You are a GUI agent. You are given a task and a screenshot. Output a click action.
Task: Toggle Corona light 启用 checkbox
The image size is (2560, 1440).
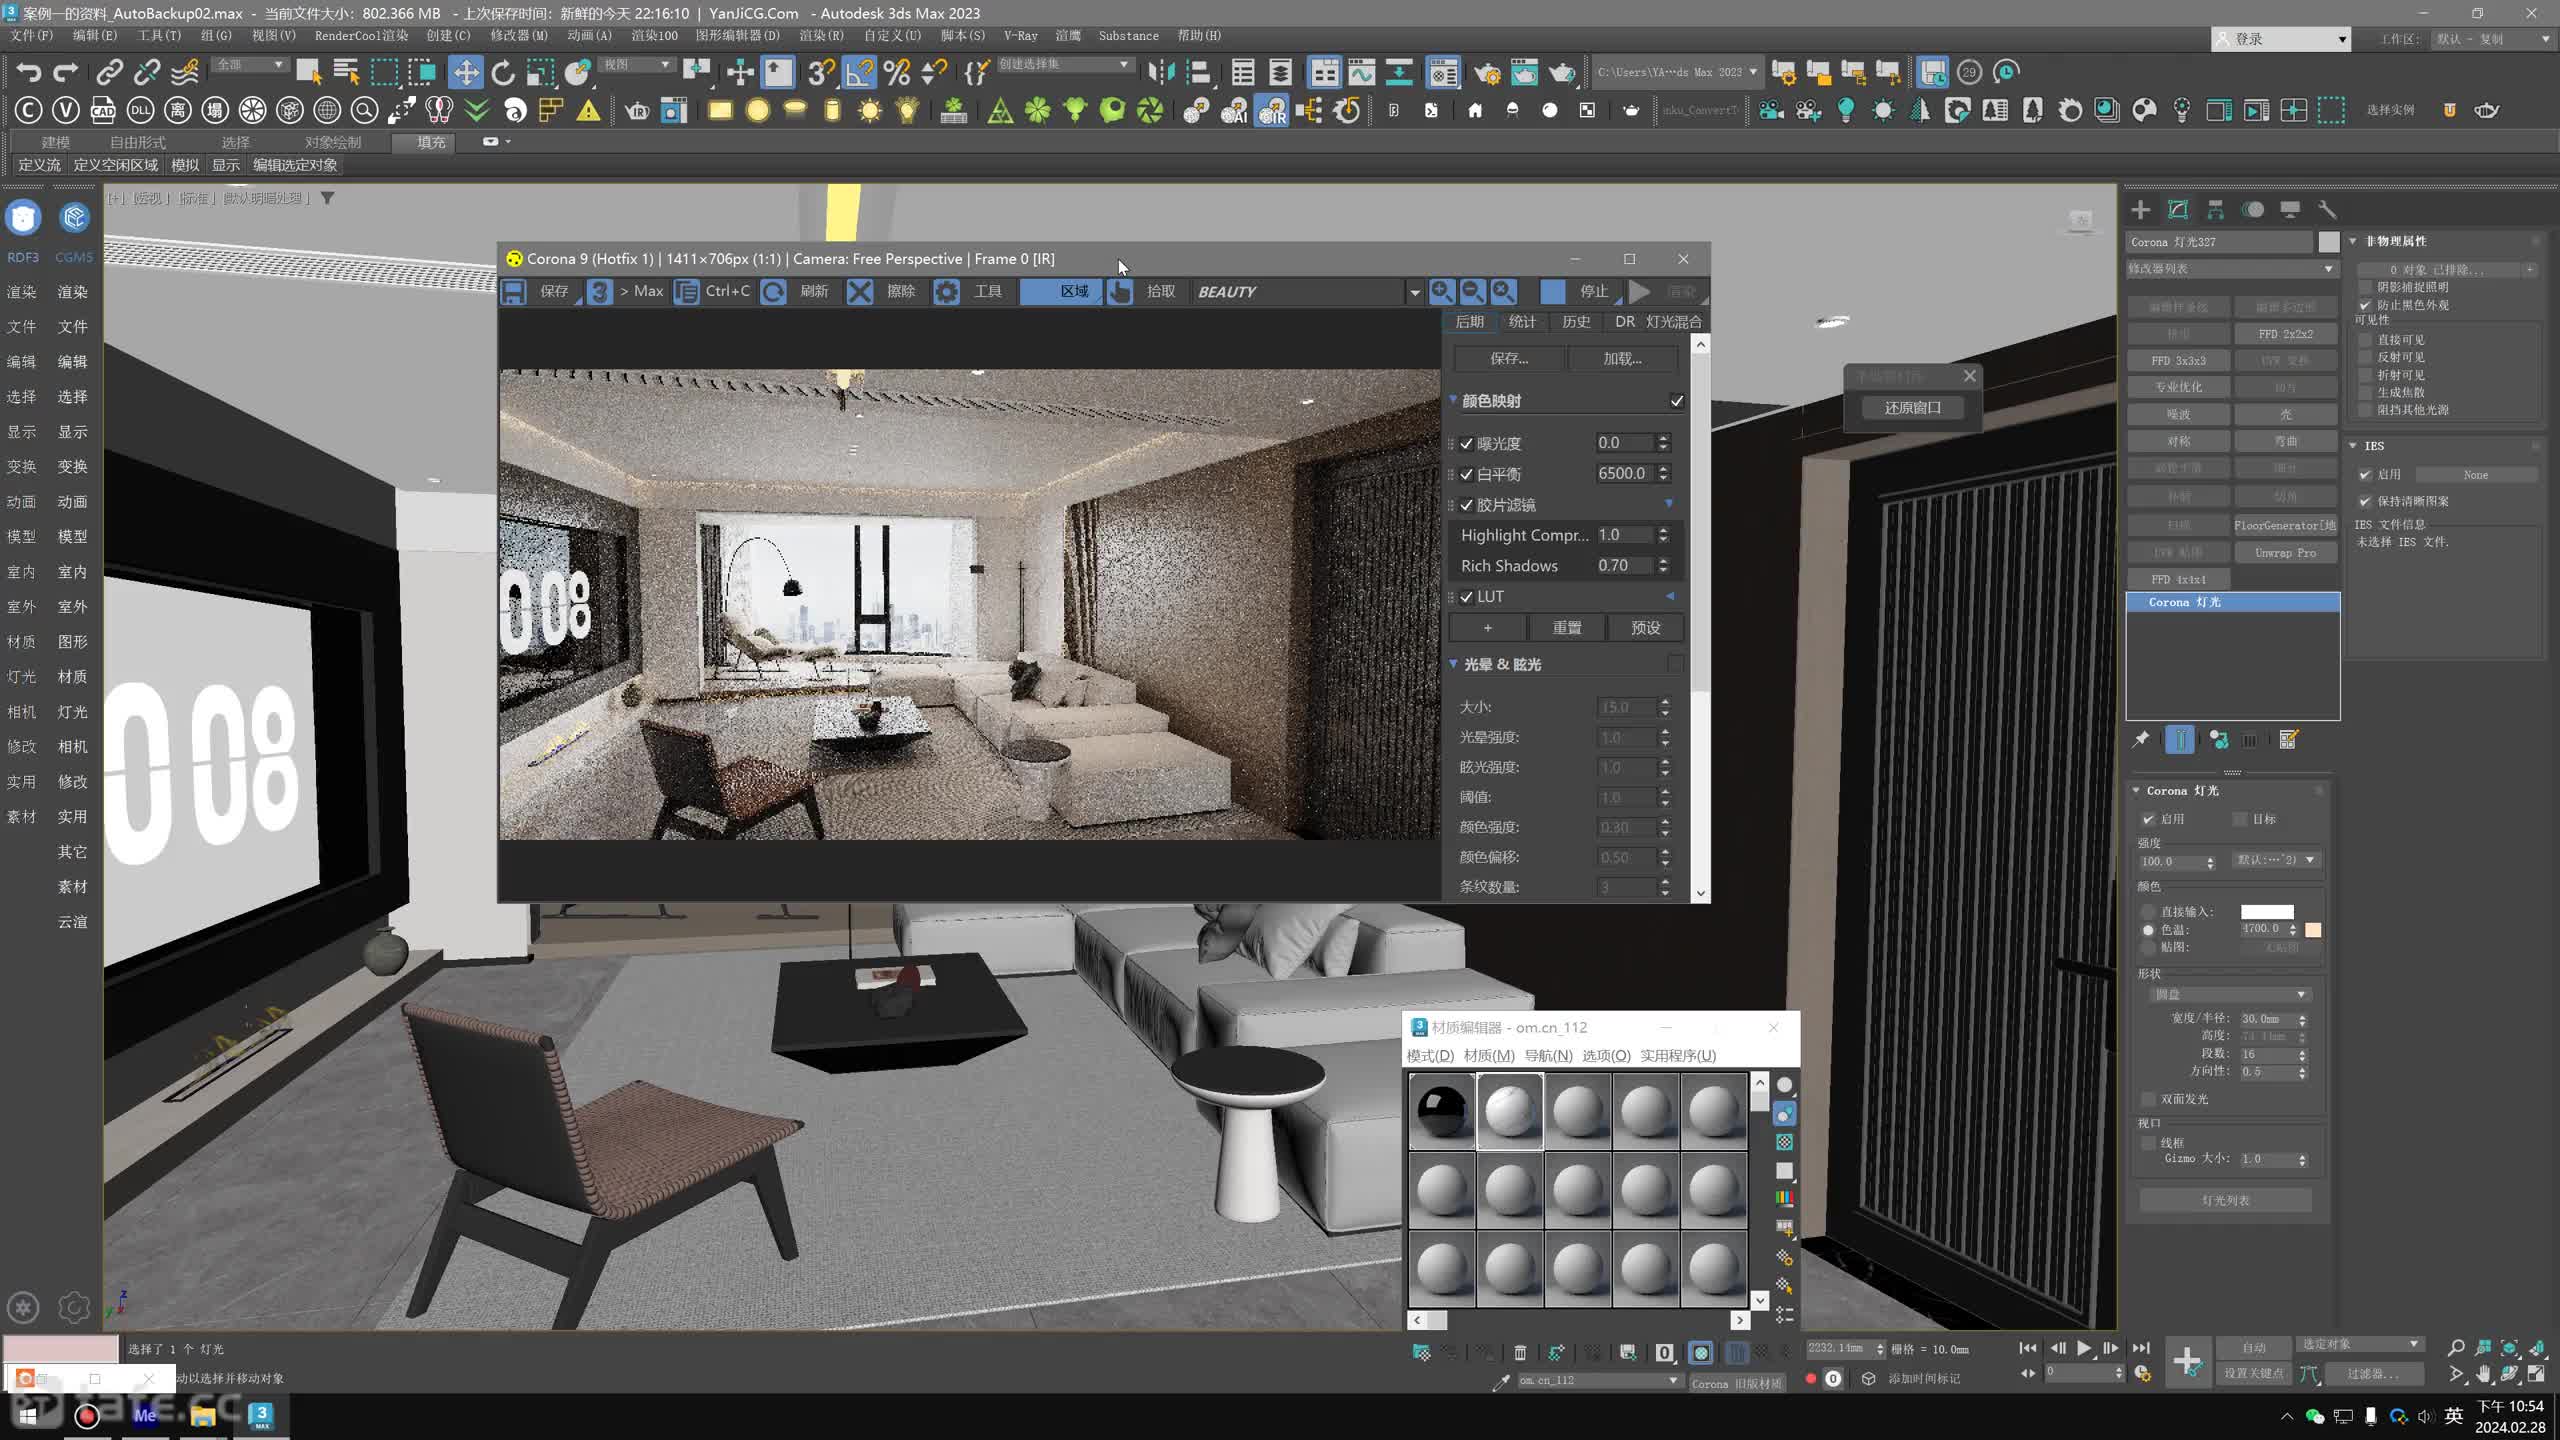2148,819
